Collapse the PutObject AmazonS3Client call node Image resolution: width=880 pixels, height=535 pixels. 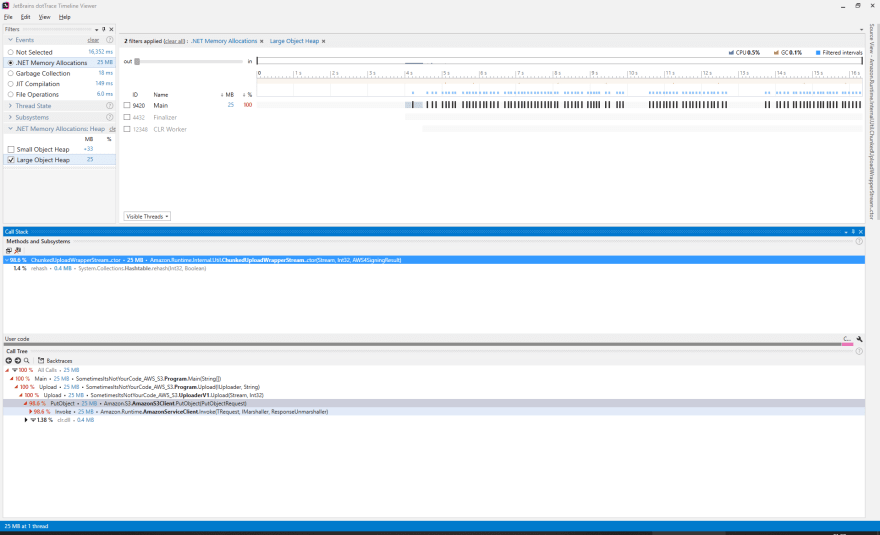25,404
